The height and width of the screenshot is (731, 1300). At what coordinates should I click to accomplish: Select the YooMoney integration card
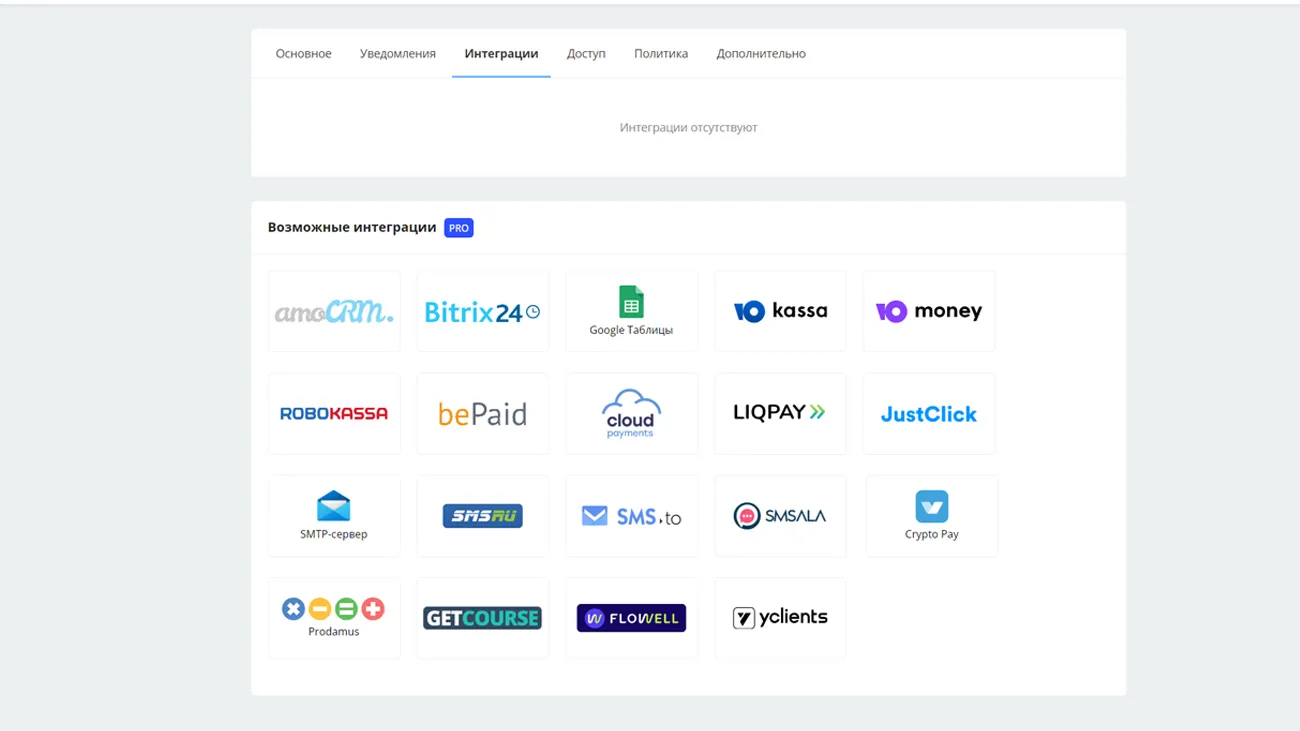pos(929,312)
